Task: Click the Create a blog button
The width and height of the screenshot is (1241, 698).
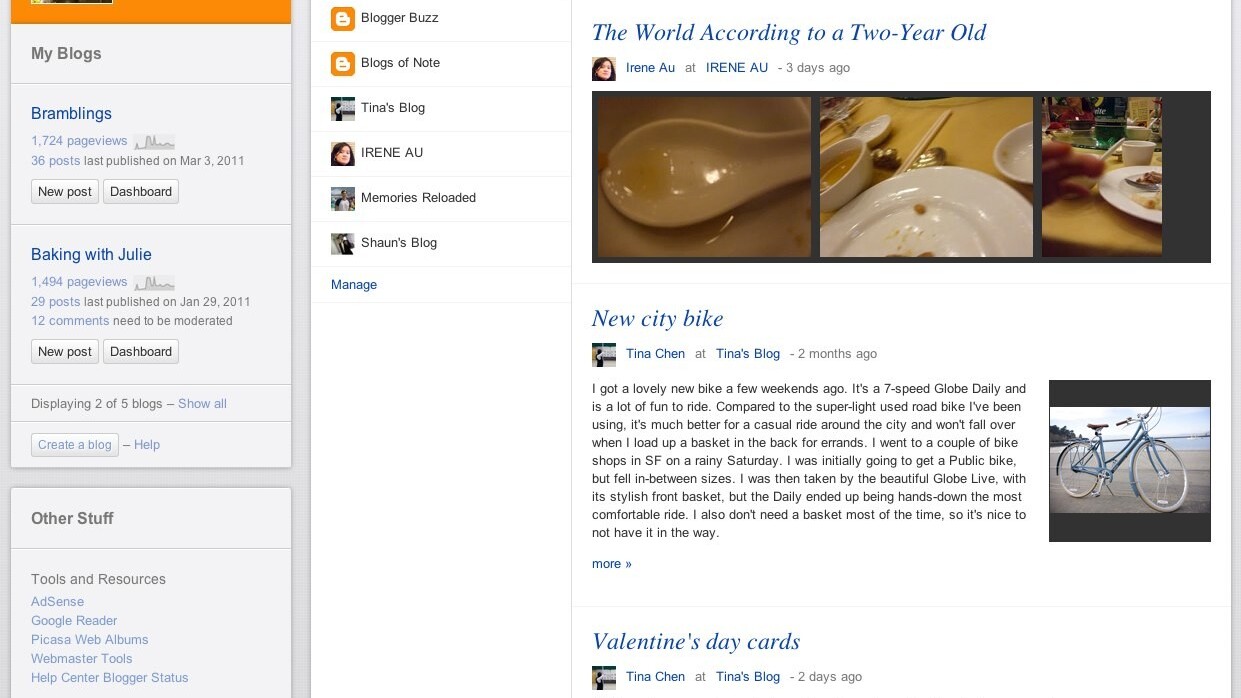Action: (x=75, y=445)
